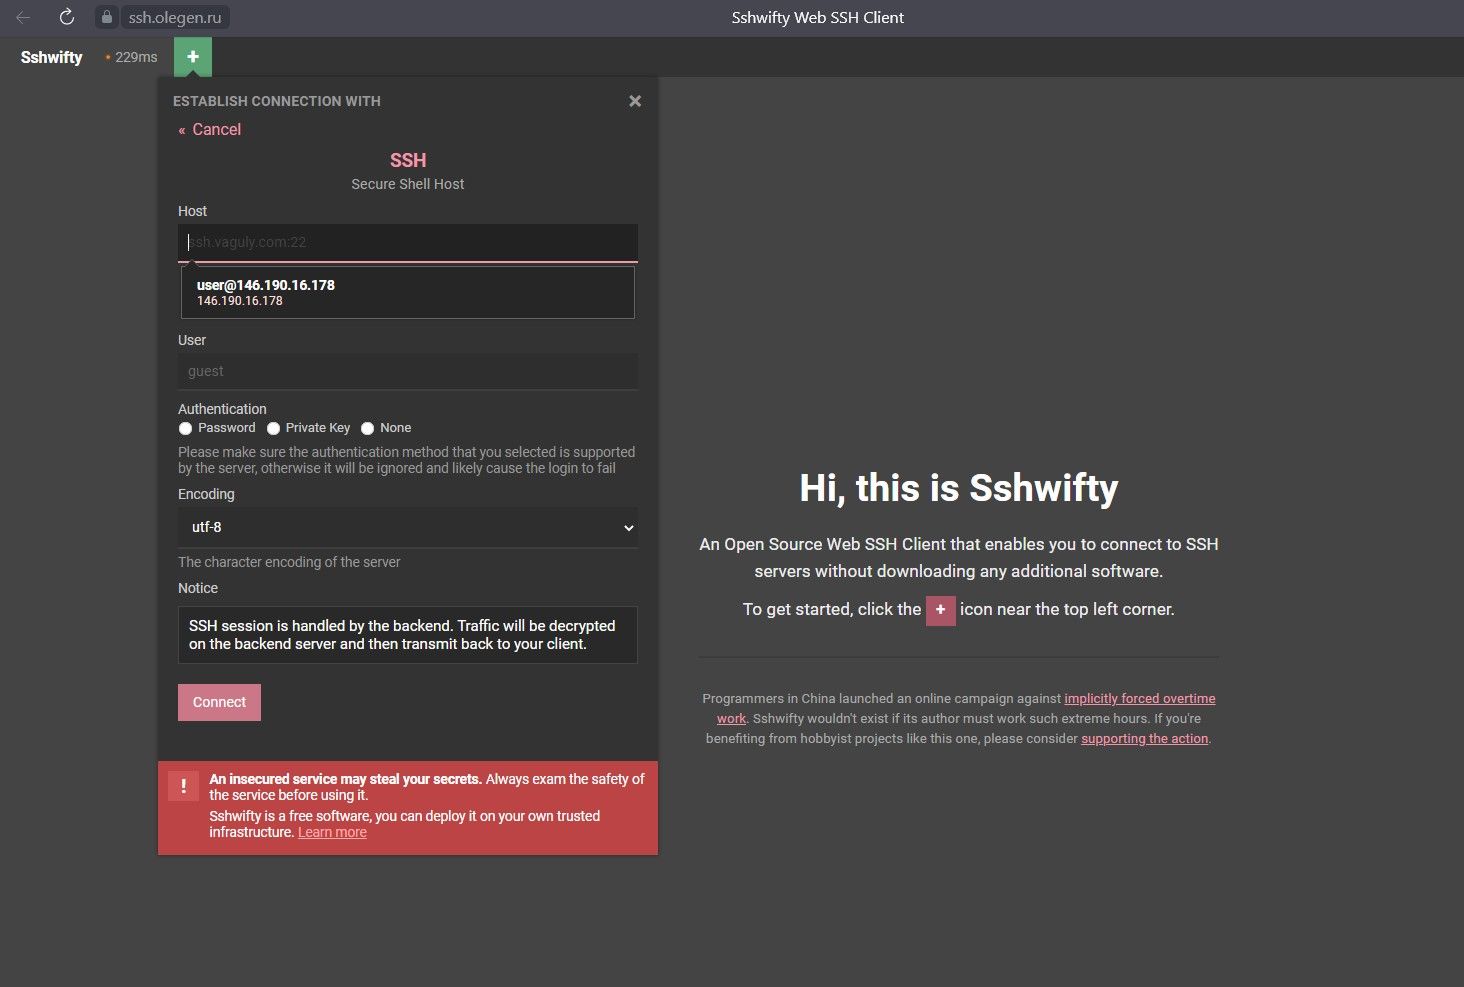Screen dimensions: 1464x987
Task: Click the Sshwifty logo text
Action: click(x=52, y=57)
